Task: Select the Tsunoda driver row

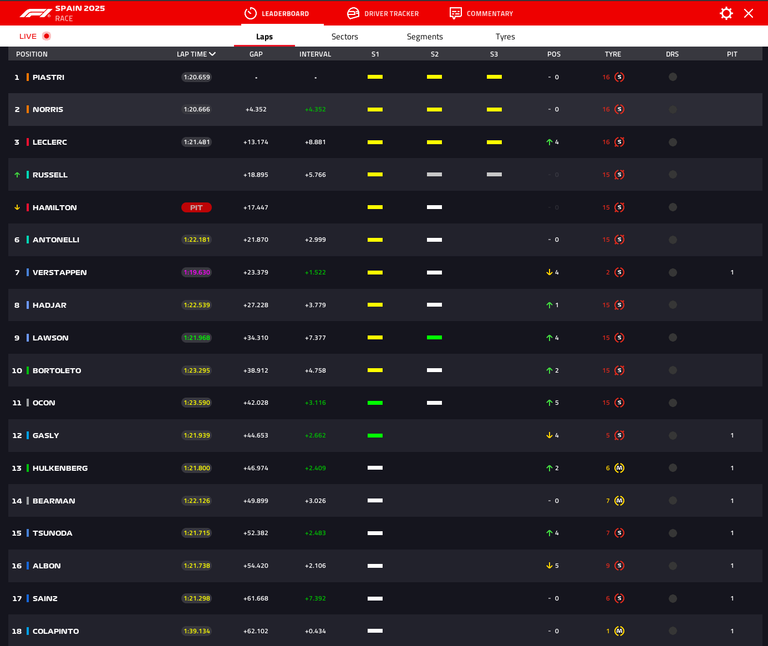Action: pos(385,533)
